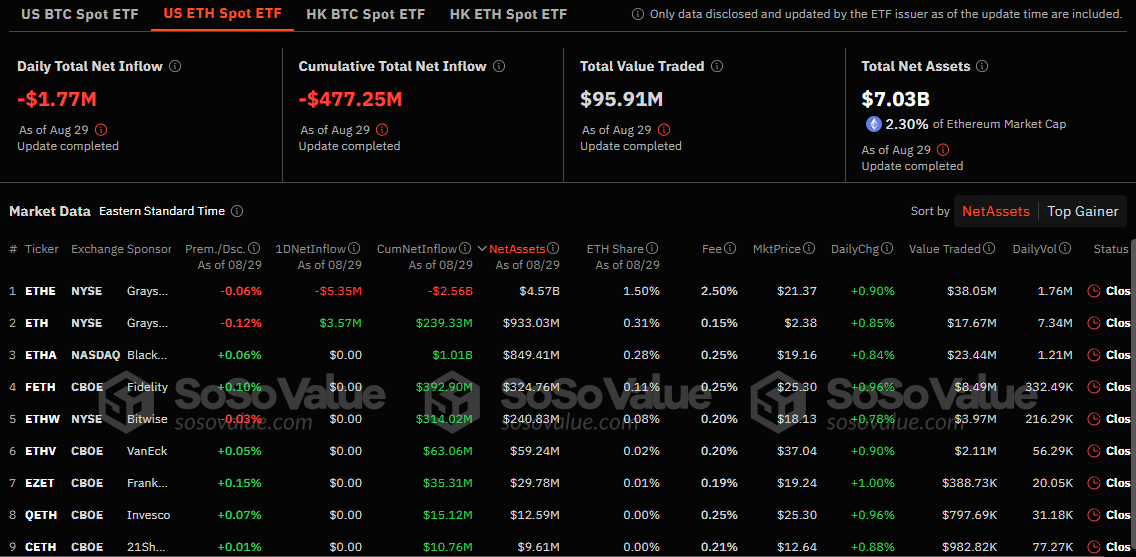Click the -$5.35M 1D net inflow cell
Screen dimensions: 1136x557
338,291
